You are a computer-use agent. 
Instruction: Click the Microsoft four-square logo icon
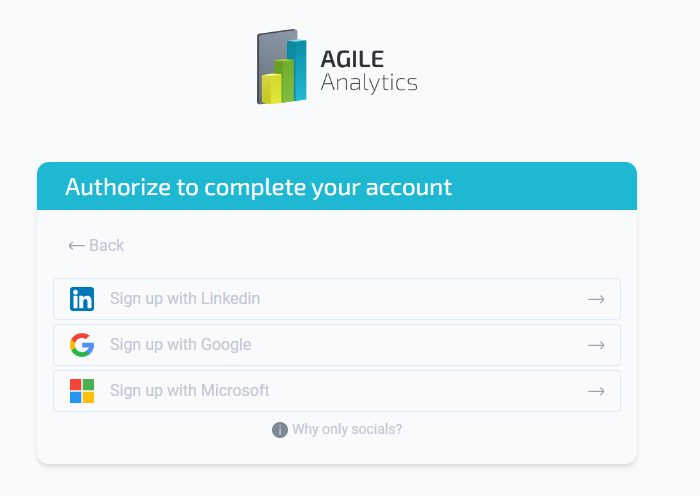pos(82,391)
